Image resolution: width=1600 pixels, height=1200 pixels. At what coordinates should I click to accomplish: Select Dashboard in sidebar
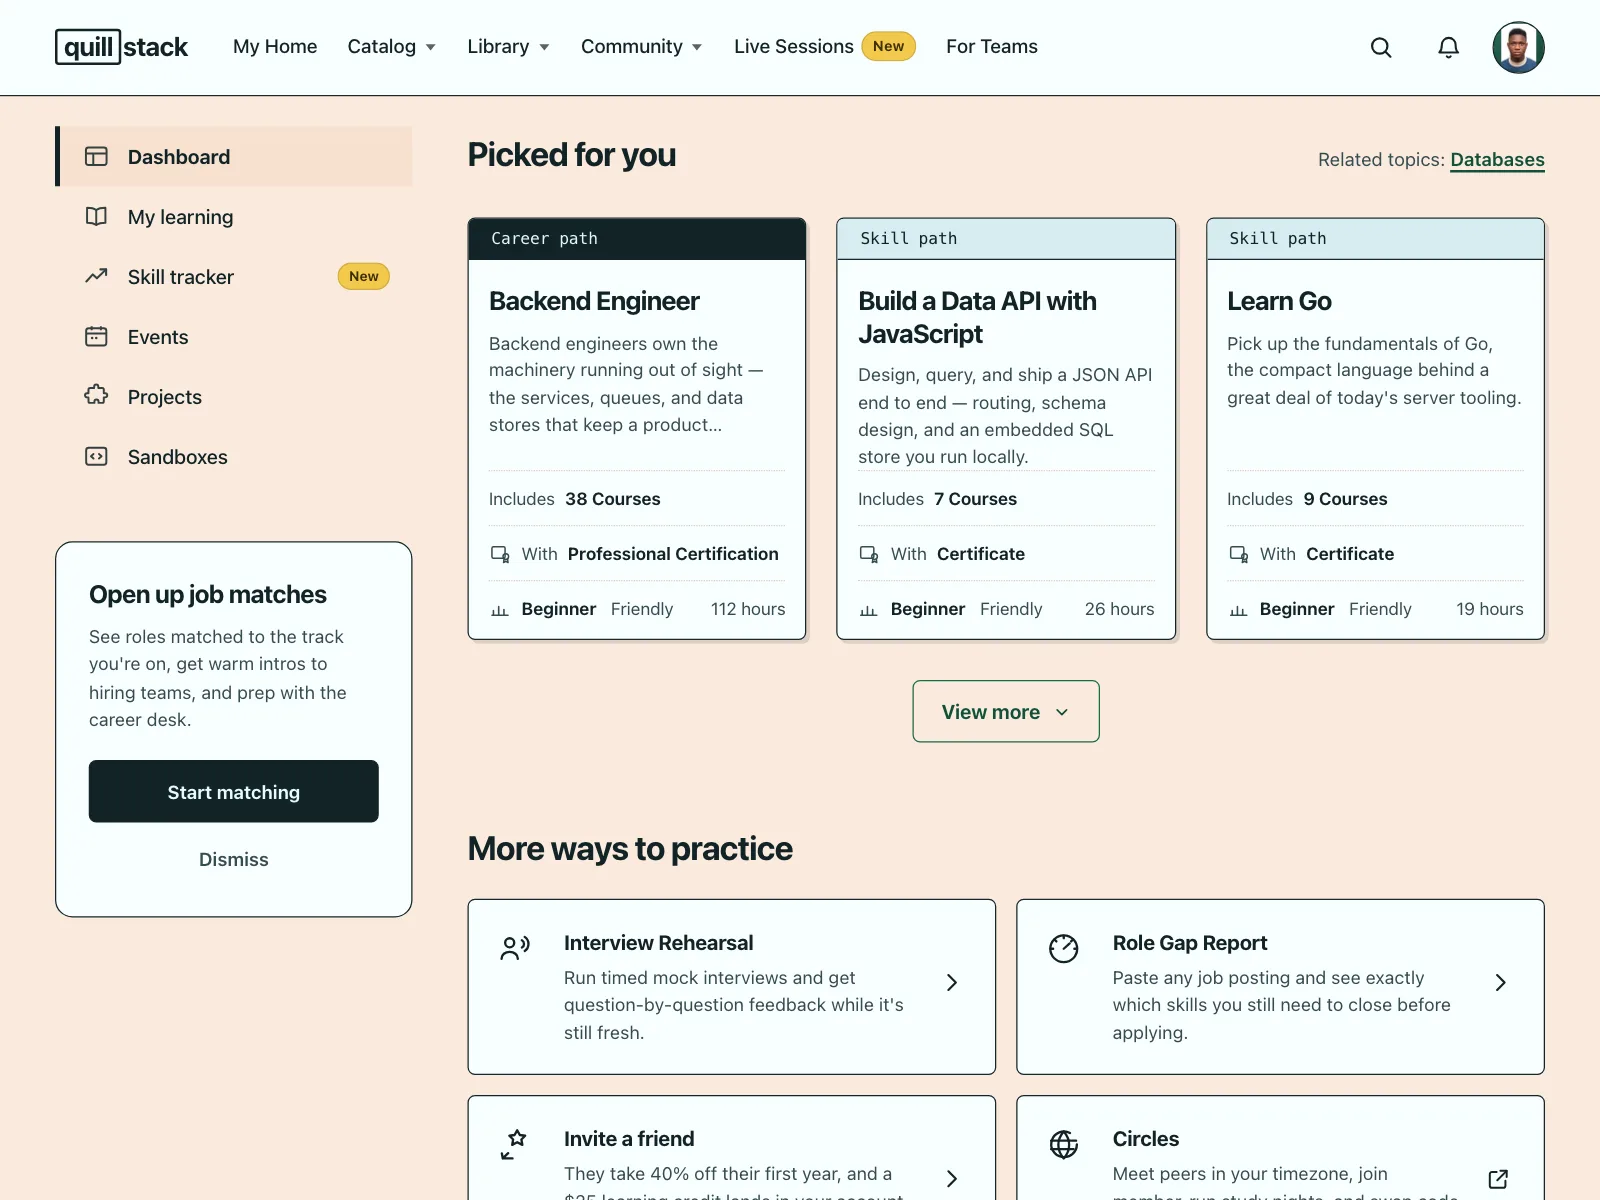pos(234,156)
